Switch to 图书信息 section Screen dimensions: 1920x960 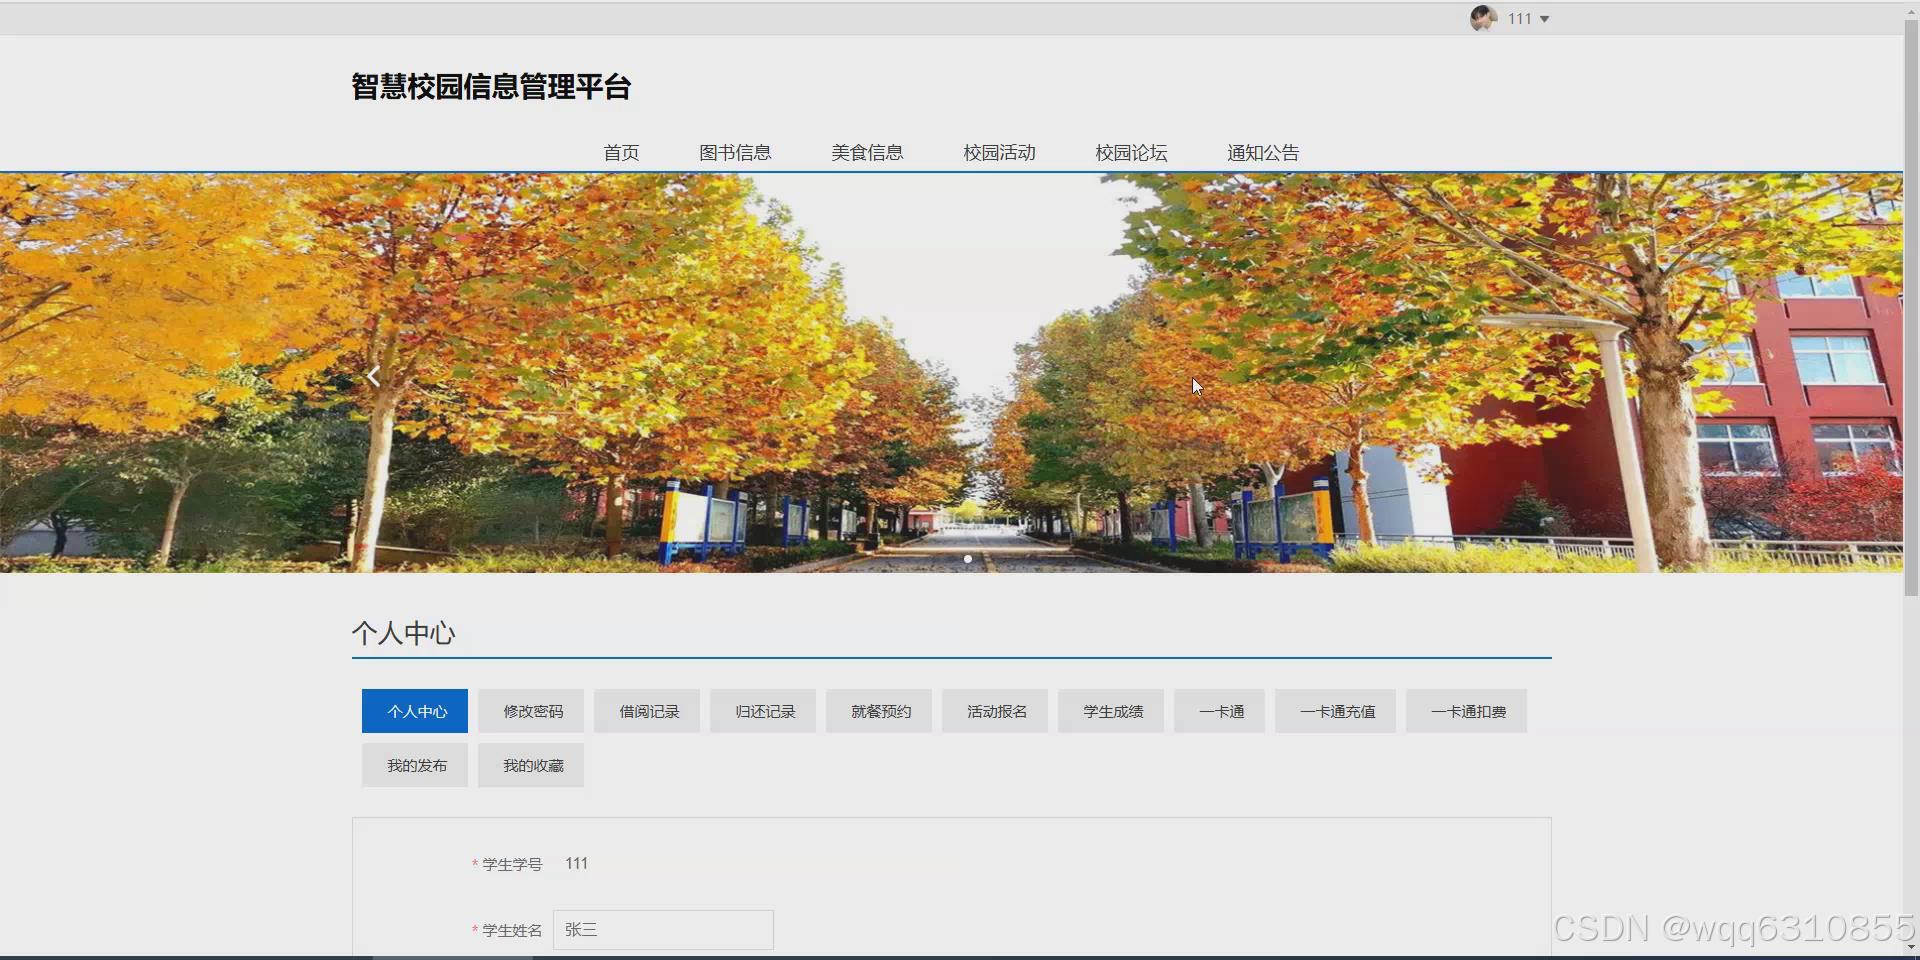tap(736, 152)
